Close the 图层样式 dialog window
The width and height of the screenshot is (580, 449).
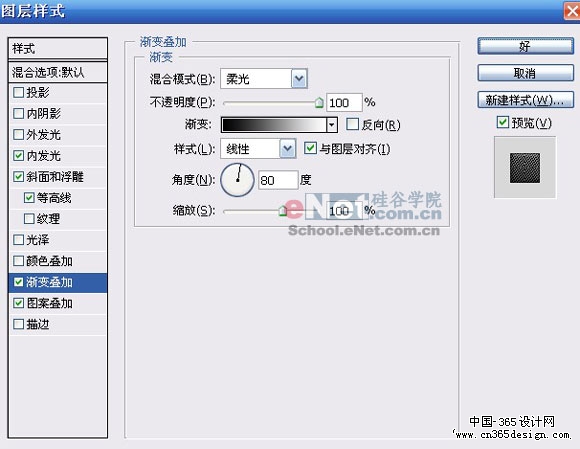click(572, 11)
